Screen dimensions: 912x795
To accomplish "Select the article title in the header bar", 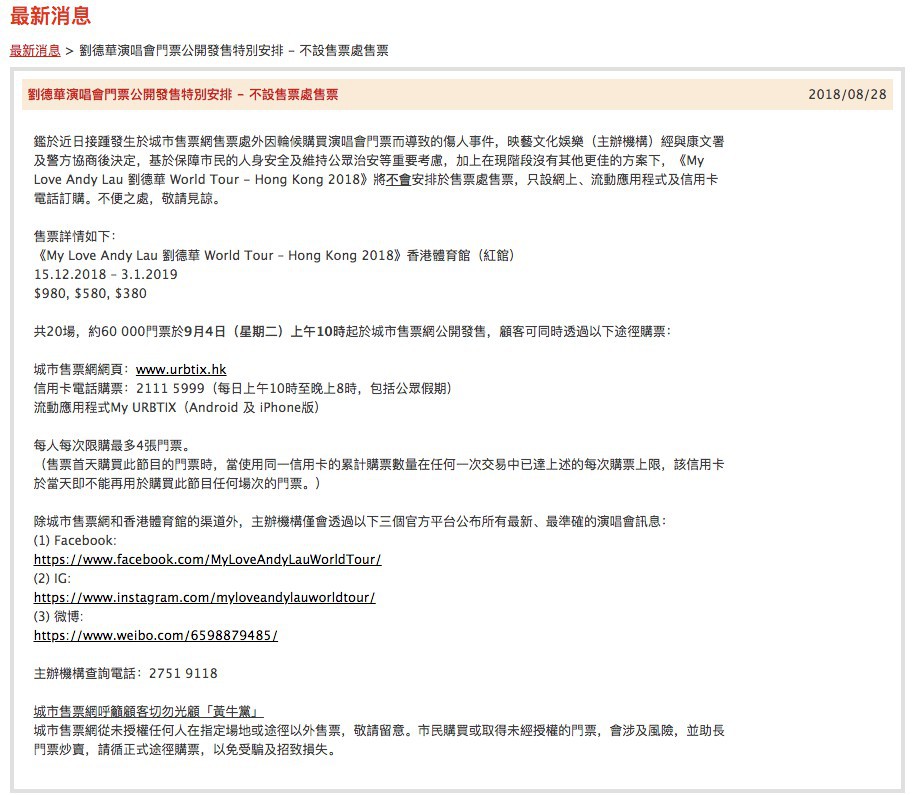I will pyautogui.click(x=182, y=95).
